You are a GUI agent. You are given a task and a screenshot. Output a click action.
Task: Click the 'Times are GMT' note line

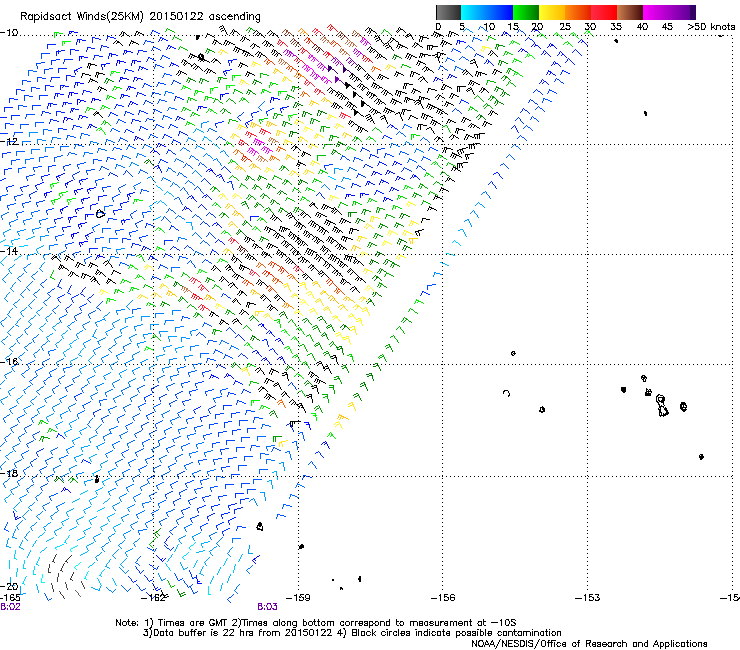pos(316,623)
